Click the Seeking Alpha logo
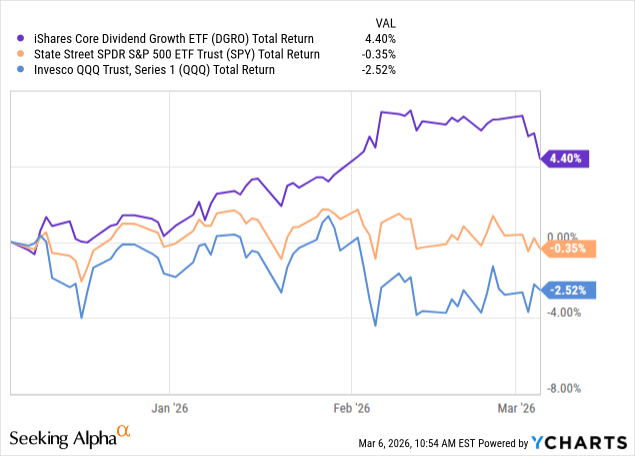This screenshot has height=456, width=635. click(x=62, y=438)
